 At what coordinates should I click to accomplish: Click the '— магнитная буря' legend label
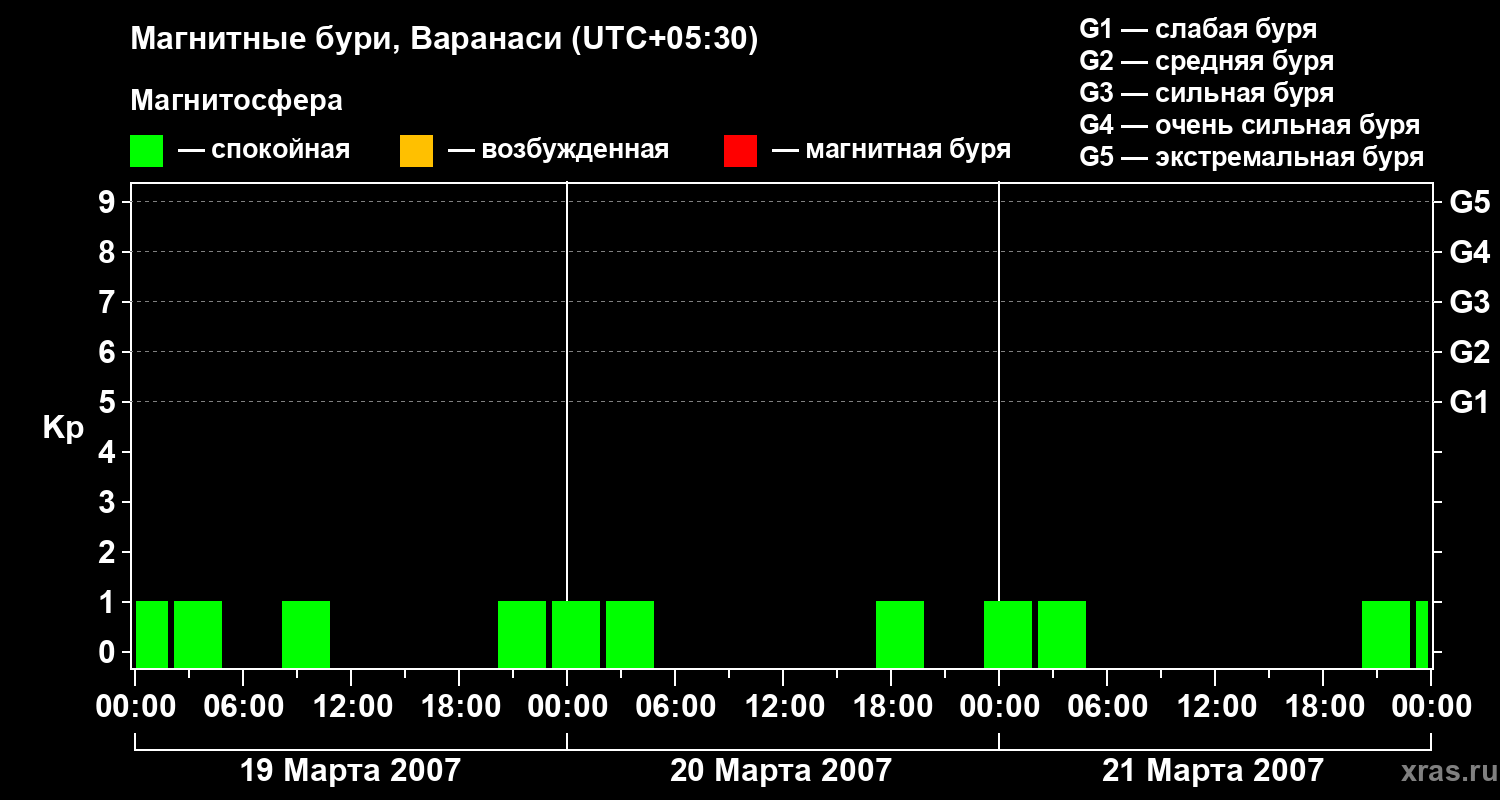point(892,151)
